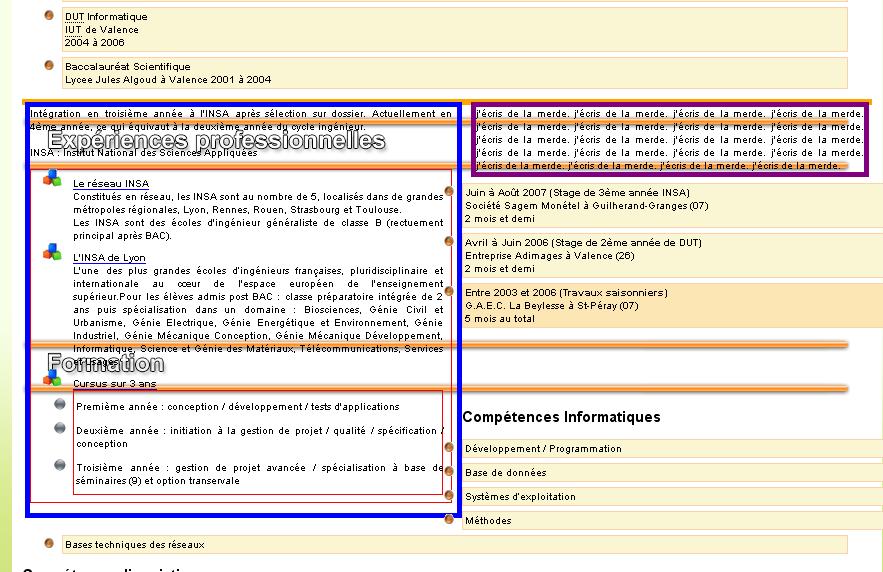The width and height of the screenshot is (883, 572).
Task: Click the cube icon beside Le réseau INSA
Action: tap(52, 178)
